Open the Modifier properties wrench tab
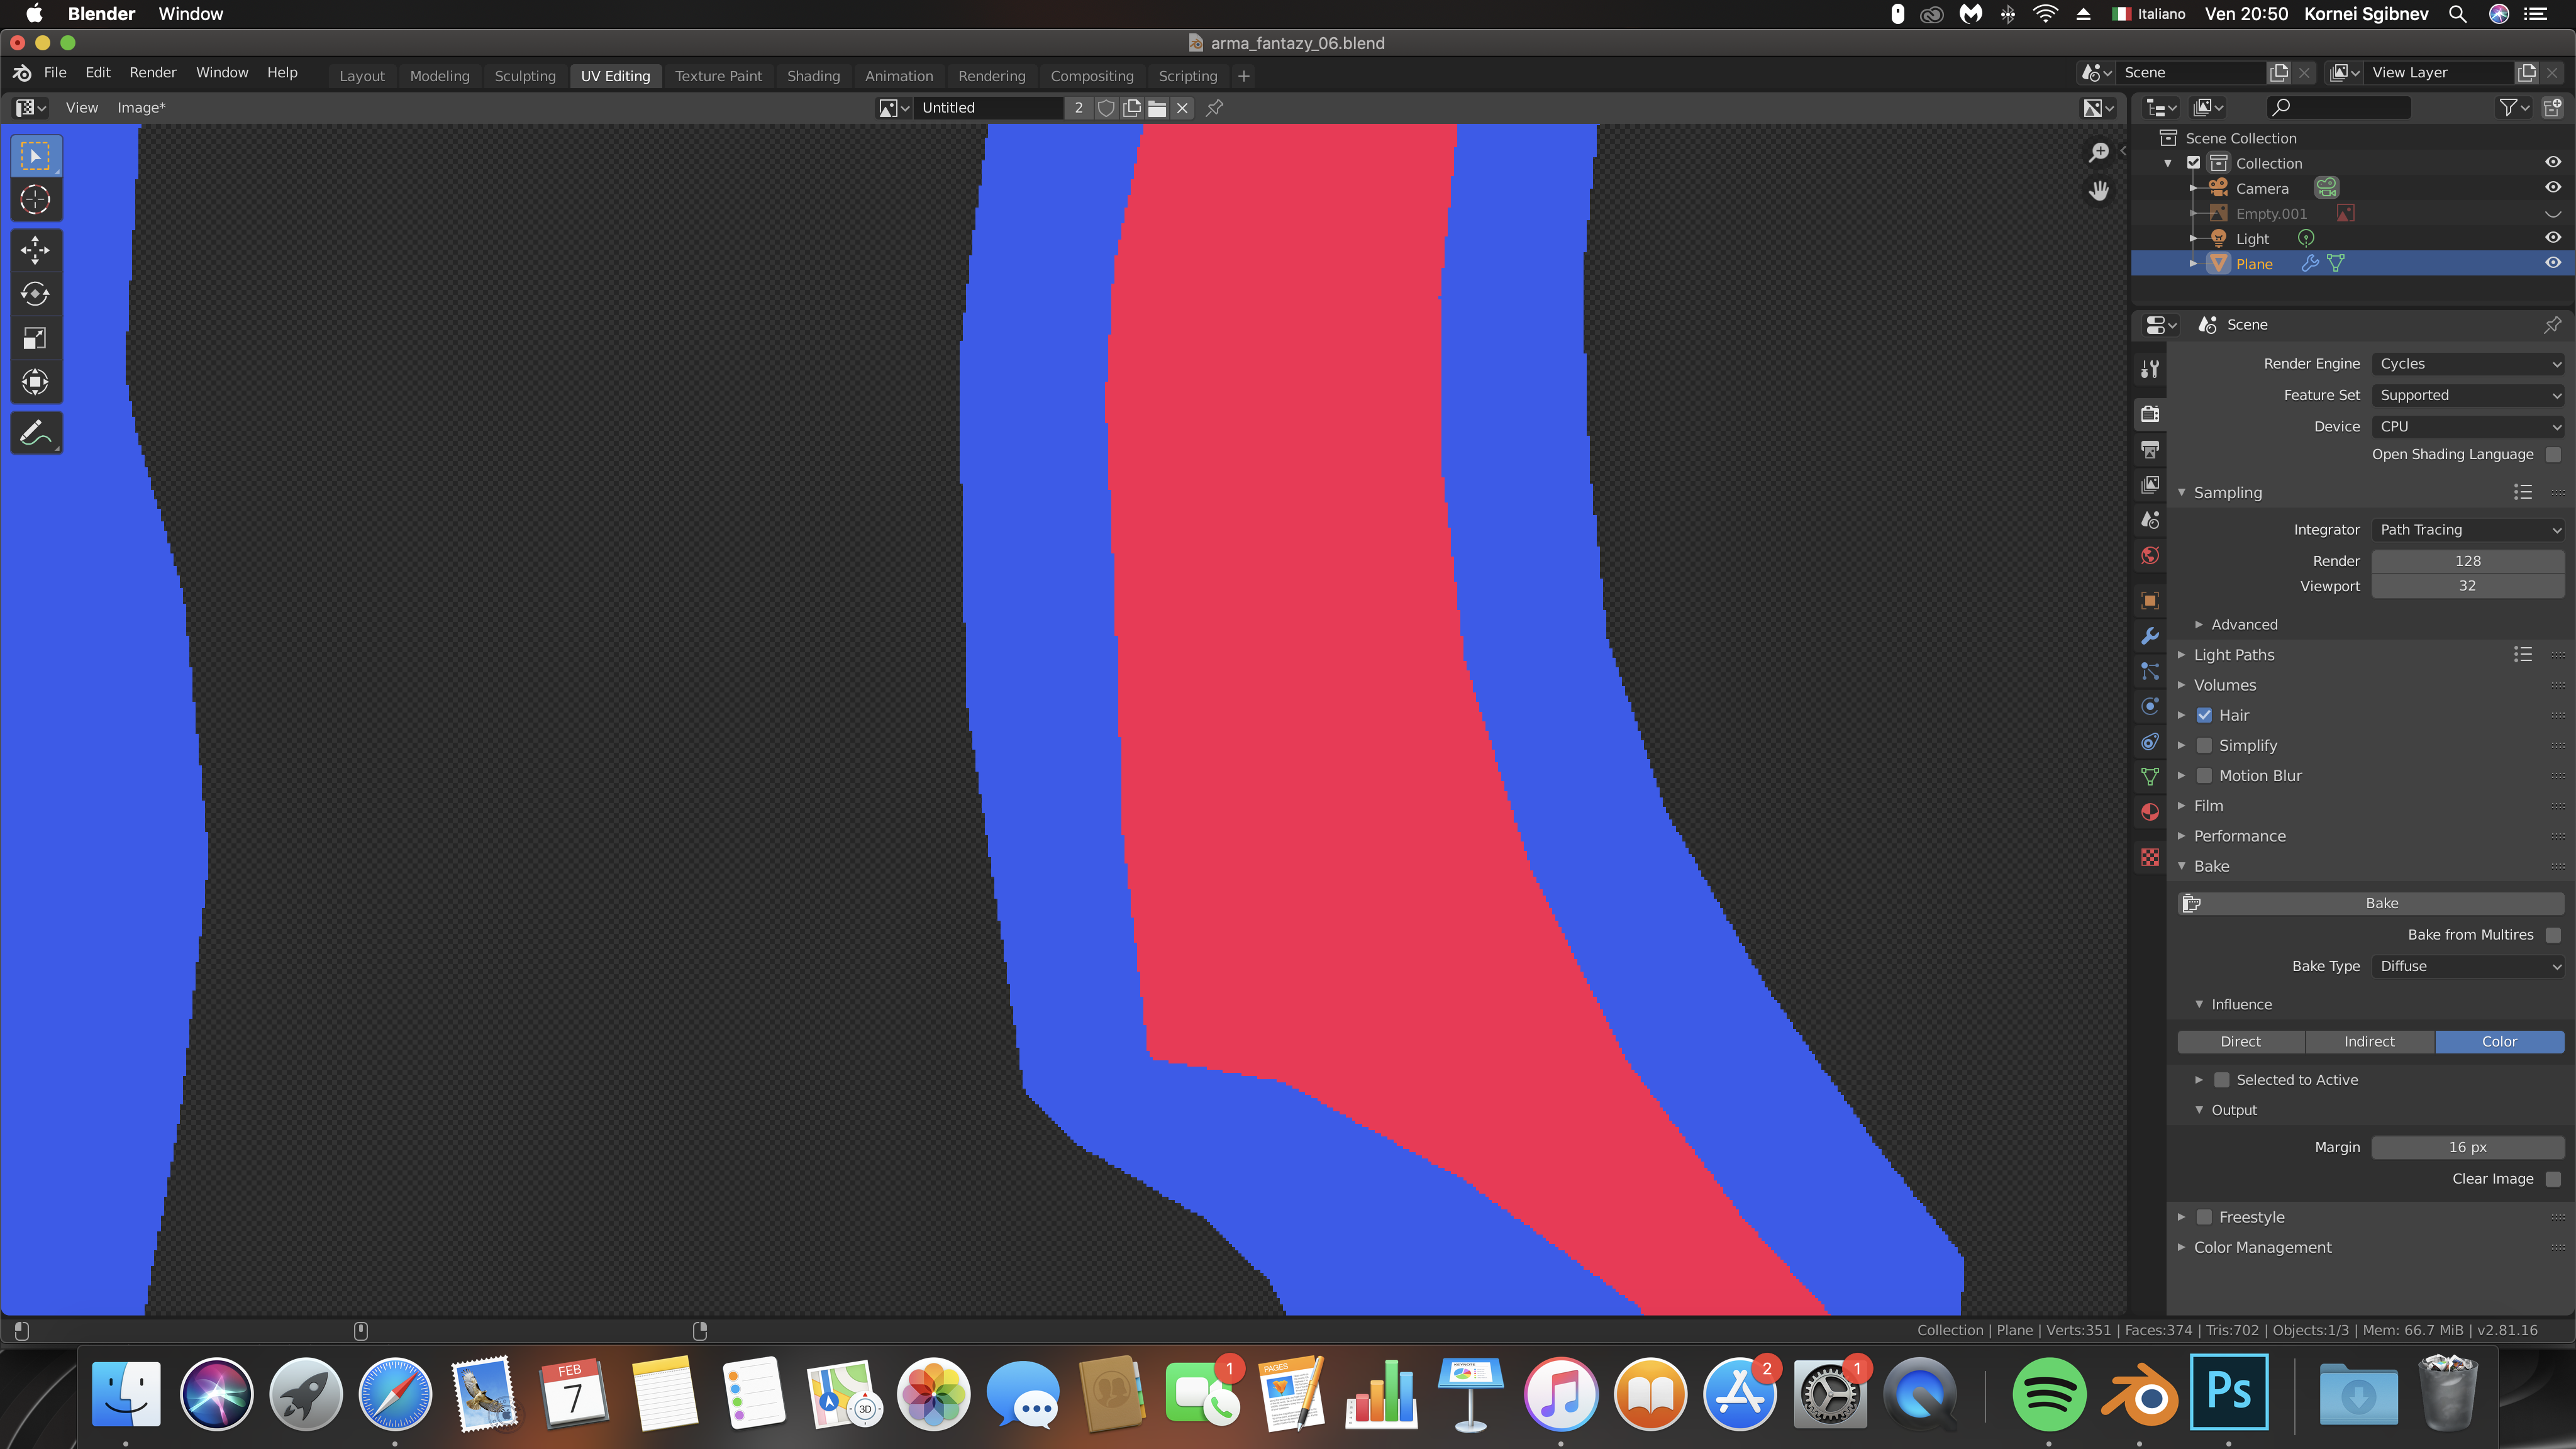The image size is (2576, 1449). [2150, 636]
